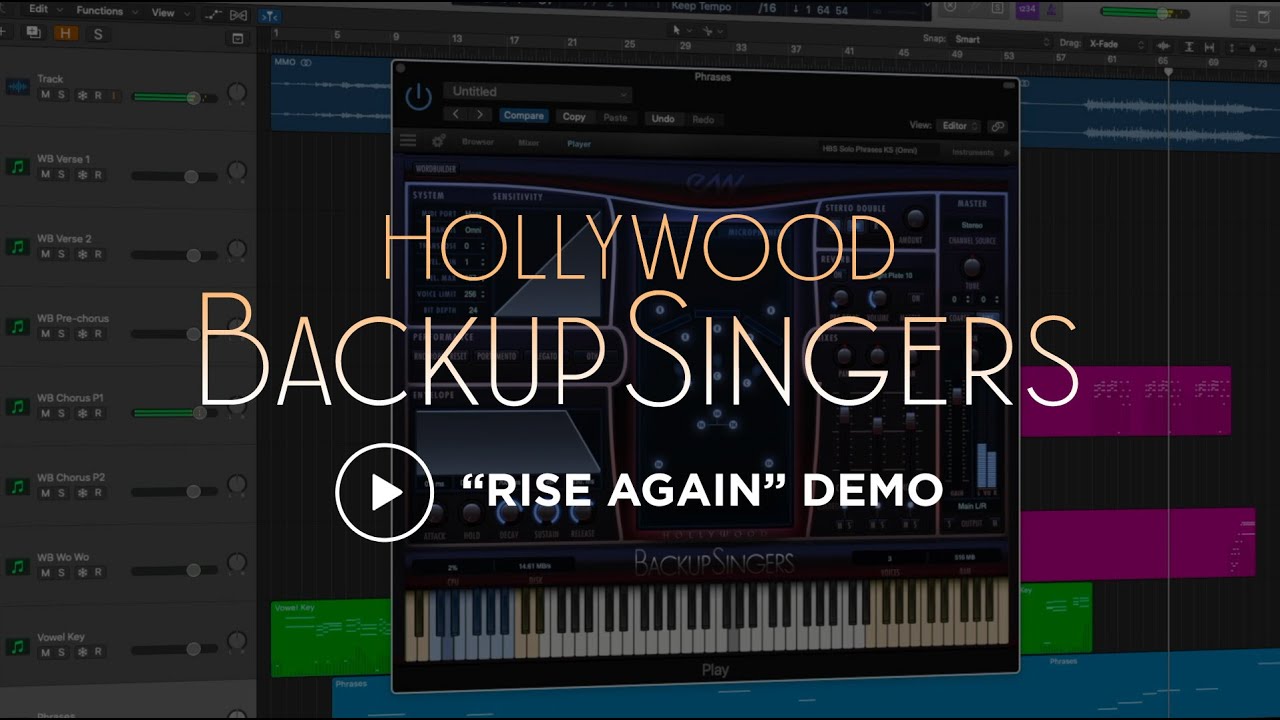This screenshot has width=1280, height=720.
Task: Click the Automation curve icon
Action: pos(213,15)
